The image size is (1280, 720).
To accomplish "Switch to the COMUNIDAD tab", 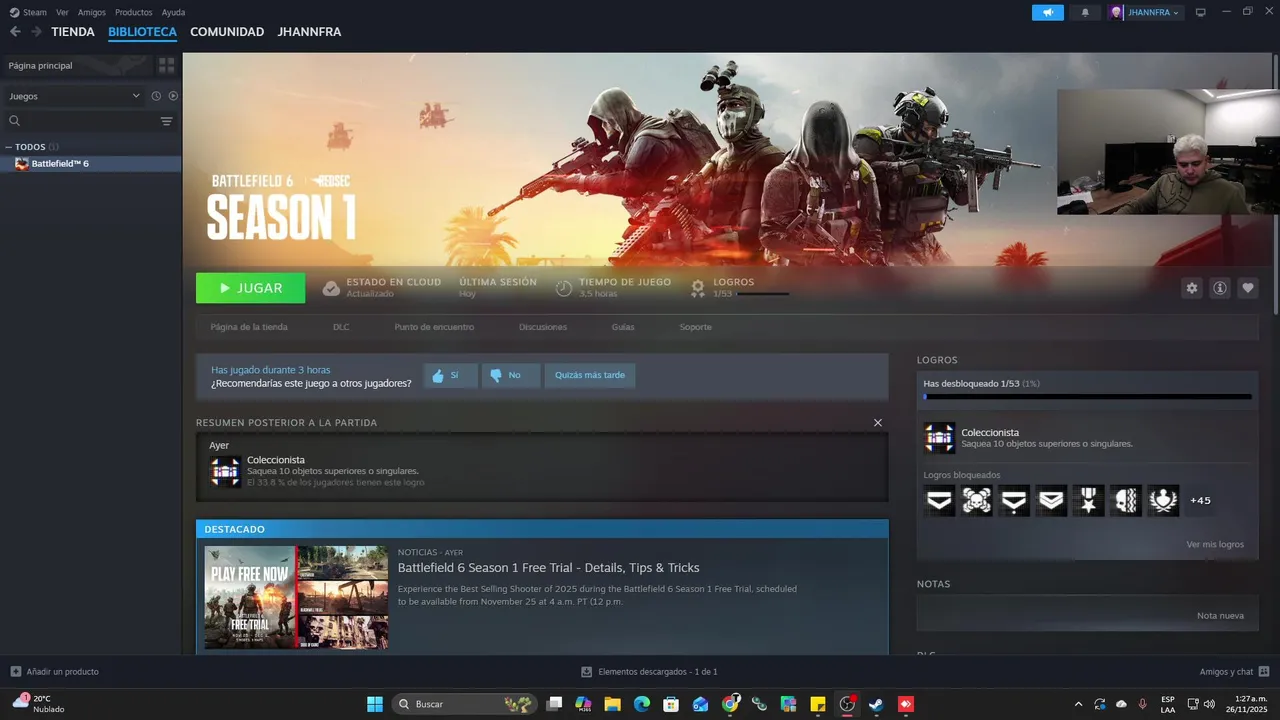I will tap(227, 32).
